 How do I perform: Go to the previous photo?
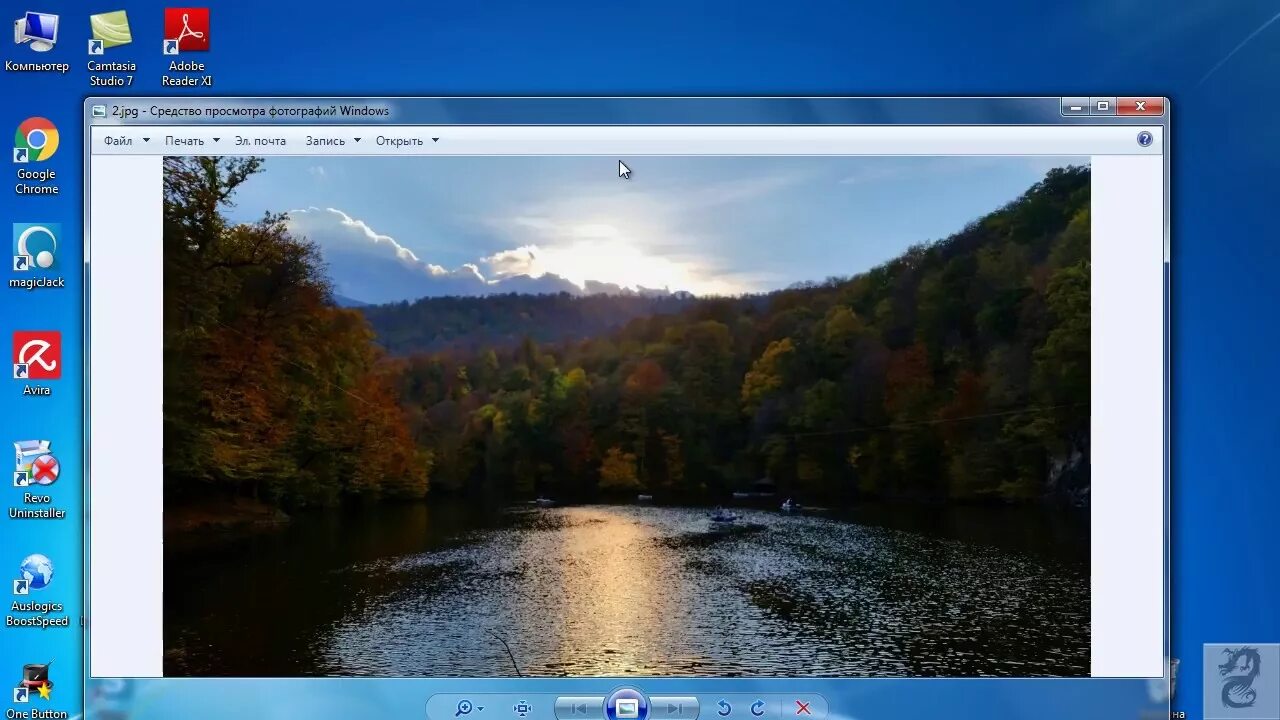coord(579,708)
